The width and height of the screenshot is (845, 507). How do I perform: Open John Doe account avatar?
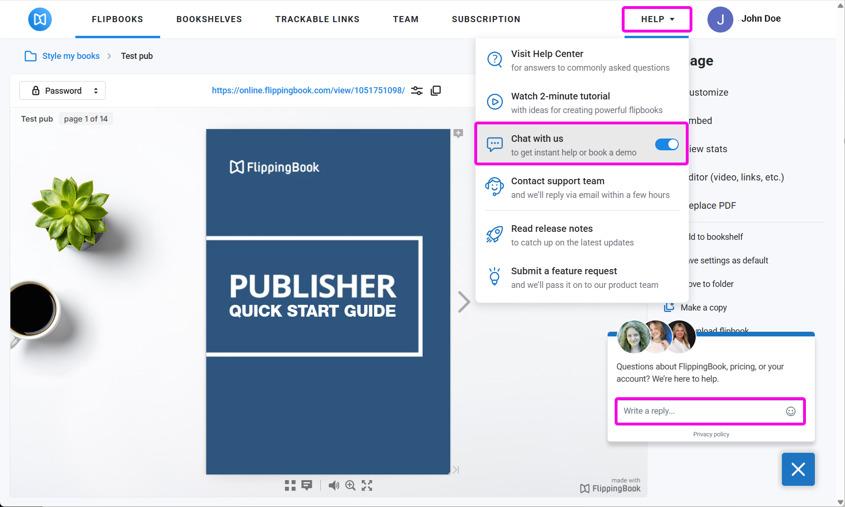point(720,19)
